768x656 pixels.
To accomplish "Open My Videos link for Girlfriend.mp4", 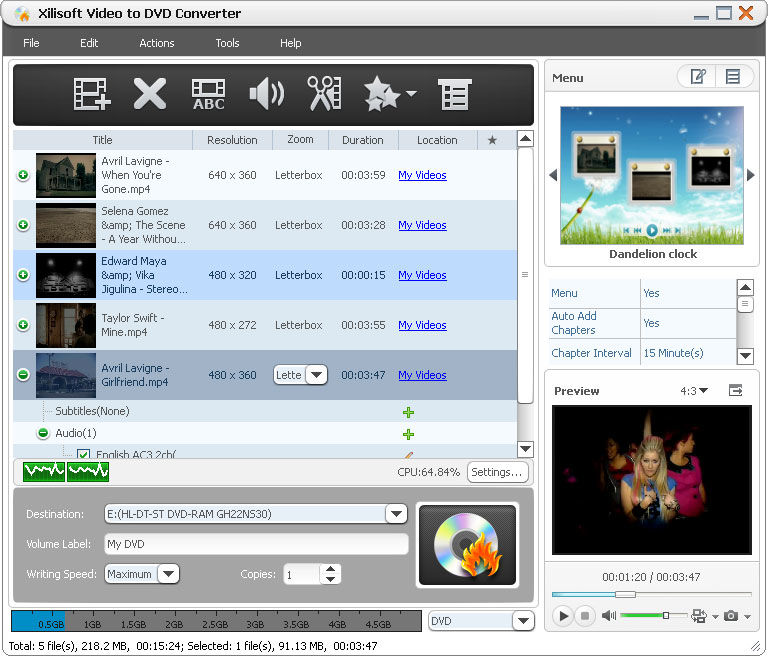I will (422, 375).
